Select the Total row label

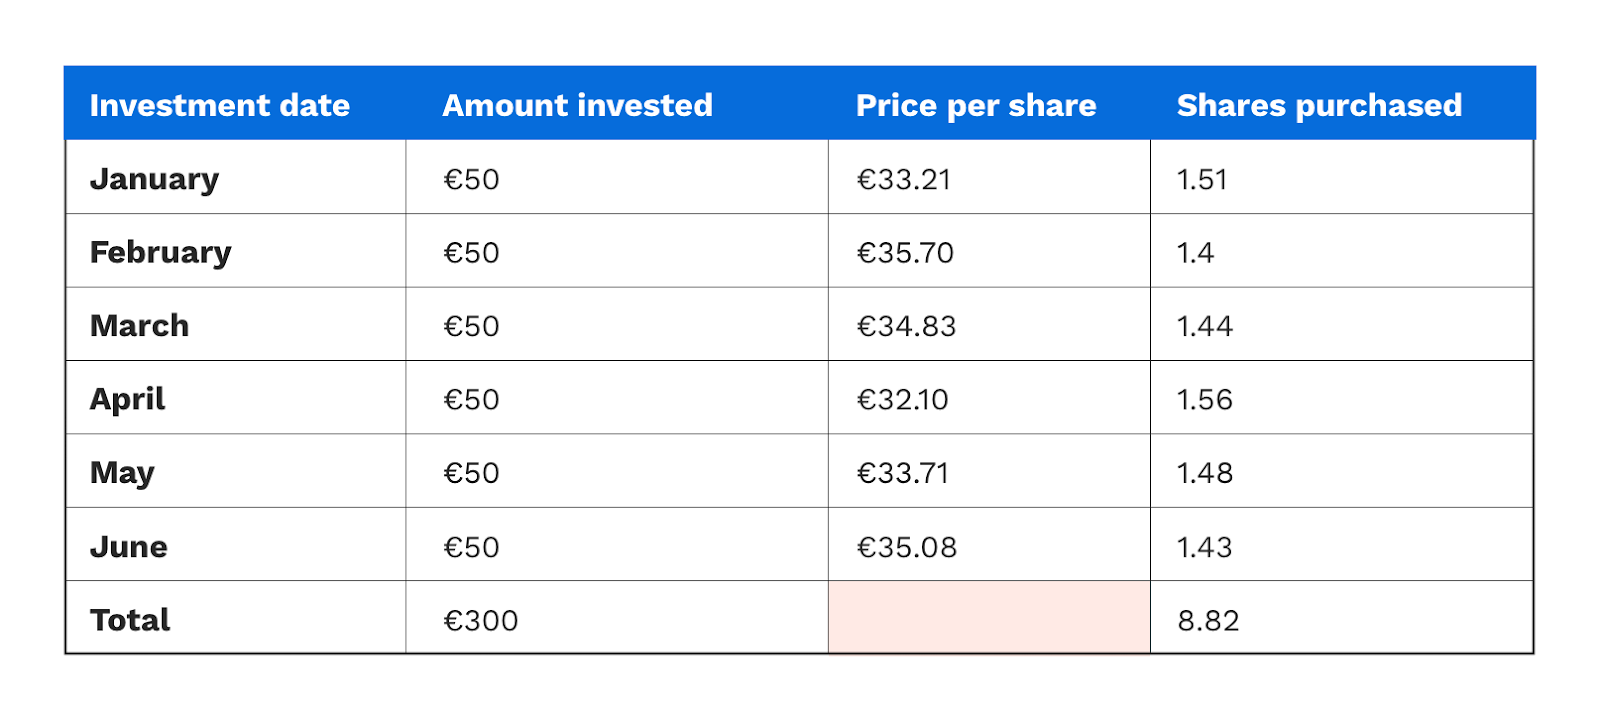pos(130,620)
